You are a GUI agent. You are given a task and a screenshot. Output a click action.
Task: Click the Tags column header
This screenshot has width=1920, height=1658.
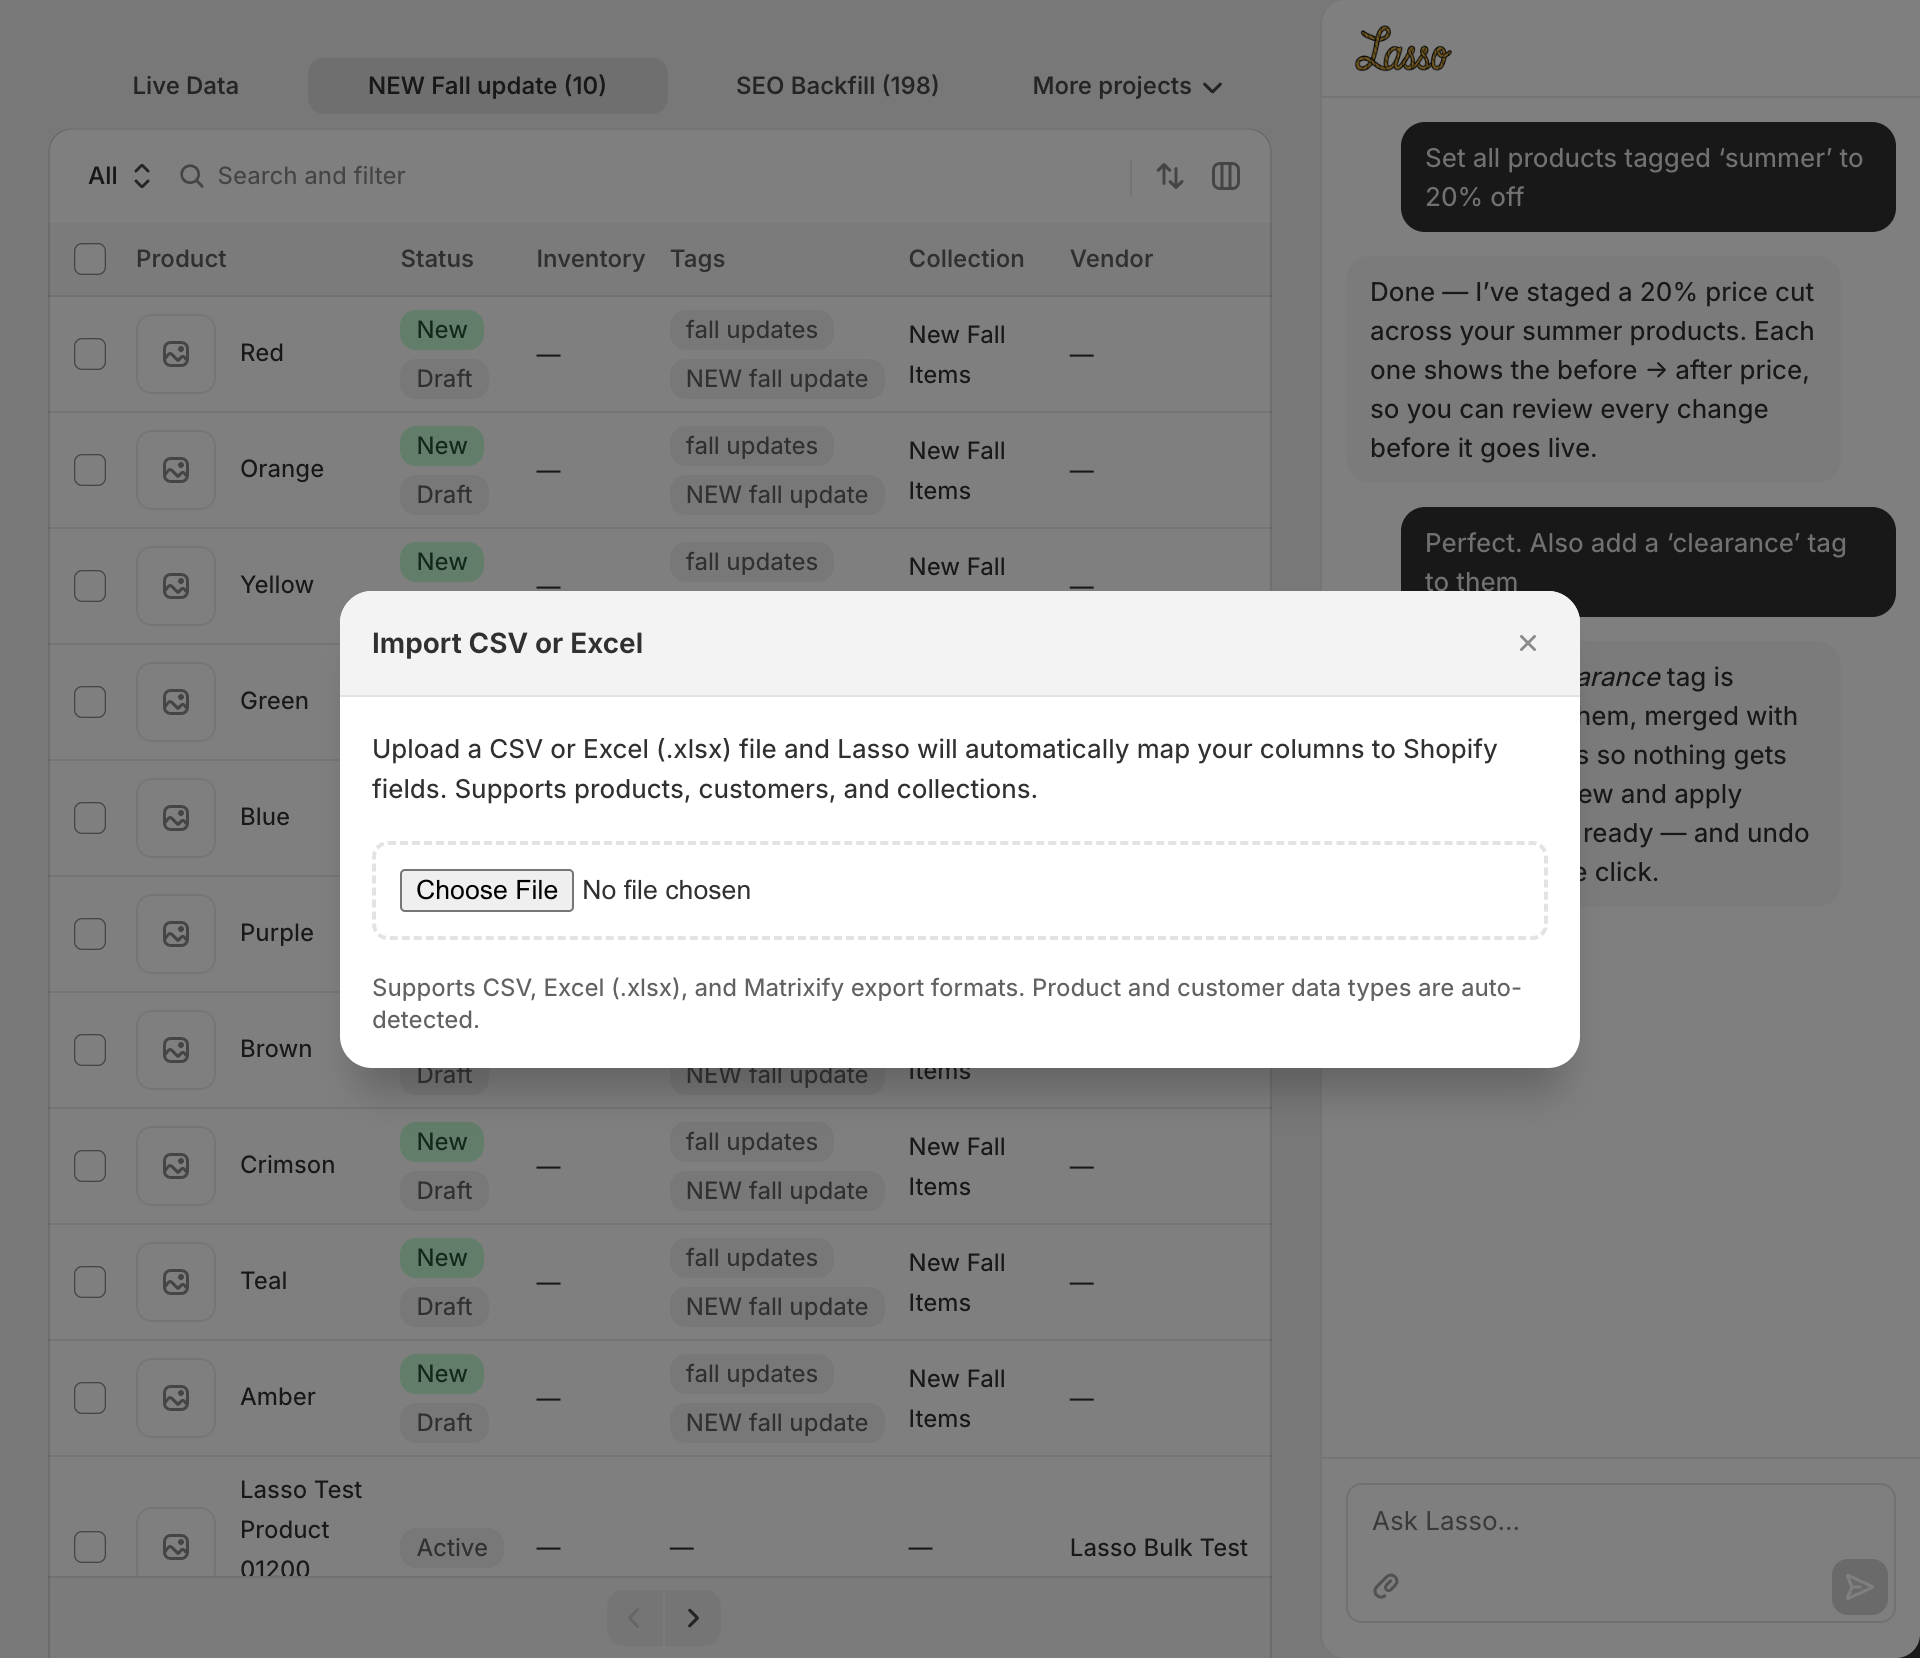[x=697, y=259]
